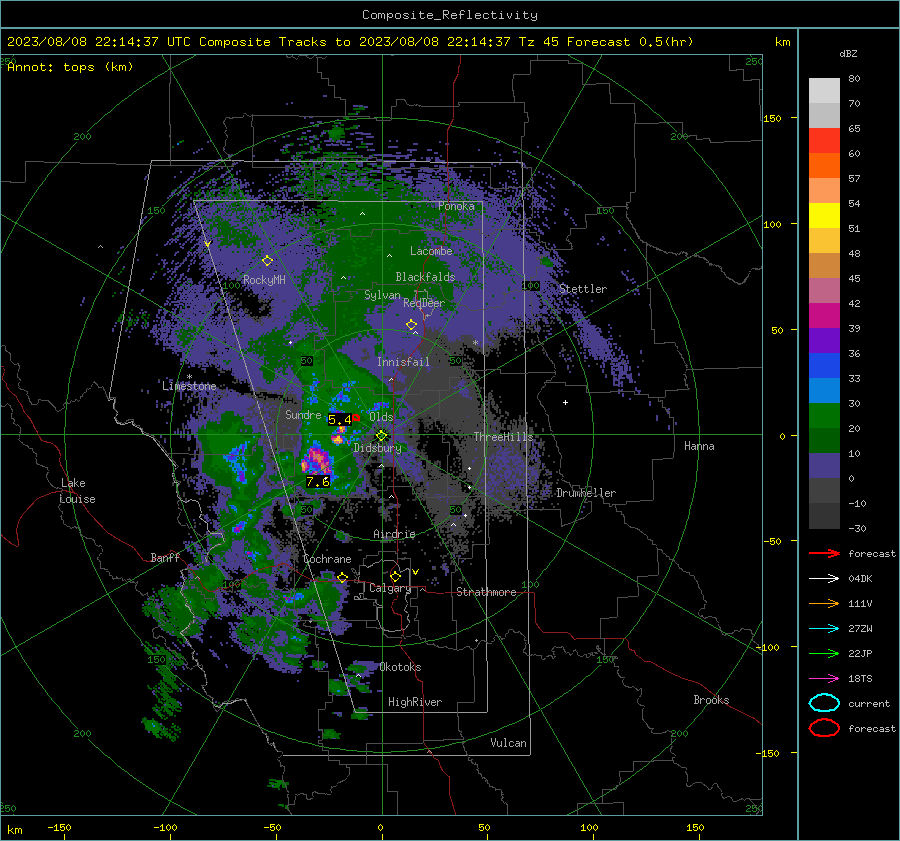This screenshot has width=900, height=841.
Task: Click the UTC timestamp header text
Action: pyautogui.click(x=350, y=42)
